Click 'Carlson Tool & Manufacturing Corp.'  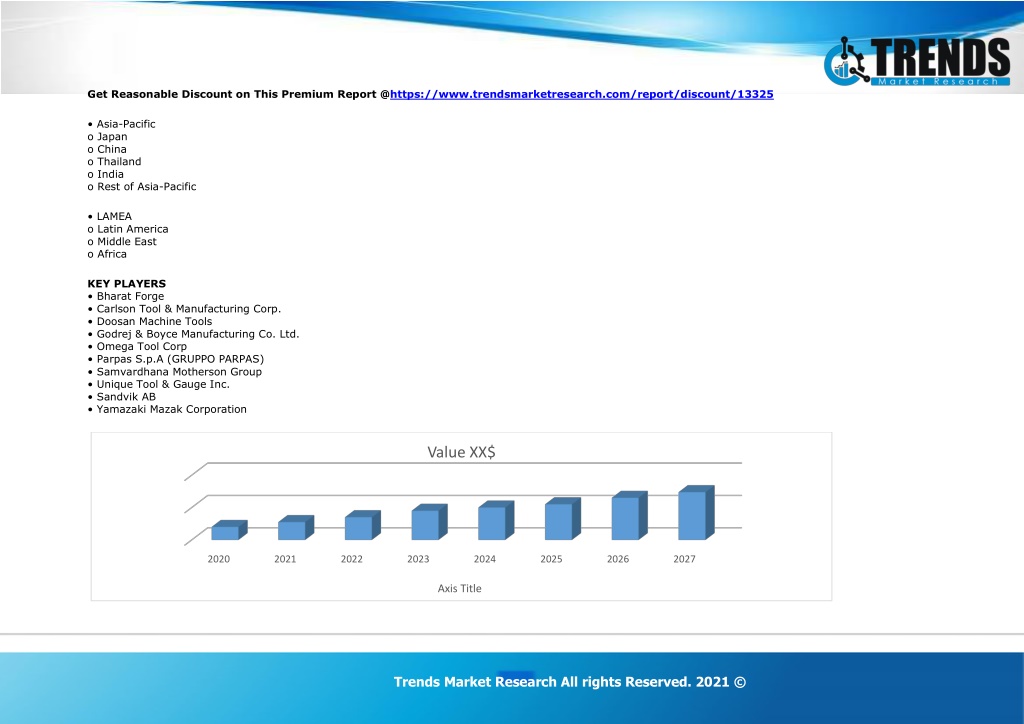pyautogui.click(x=189, y=309)
